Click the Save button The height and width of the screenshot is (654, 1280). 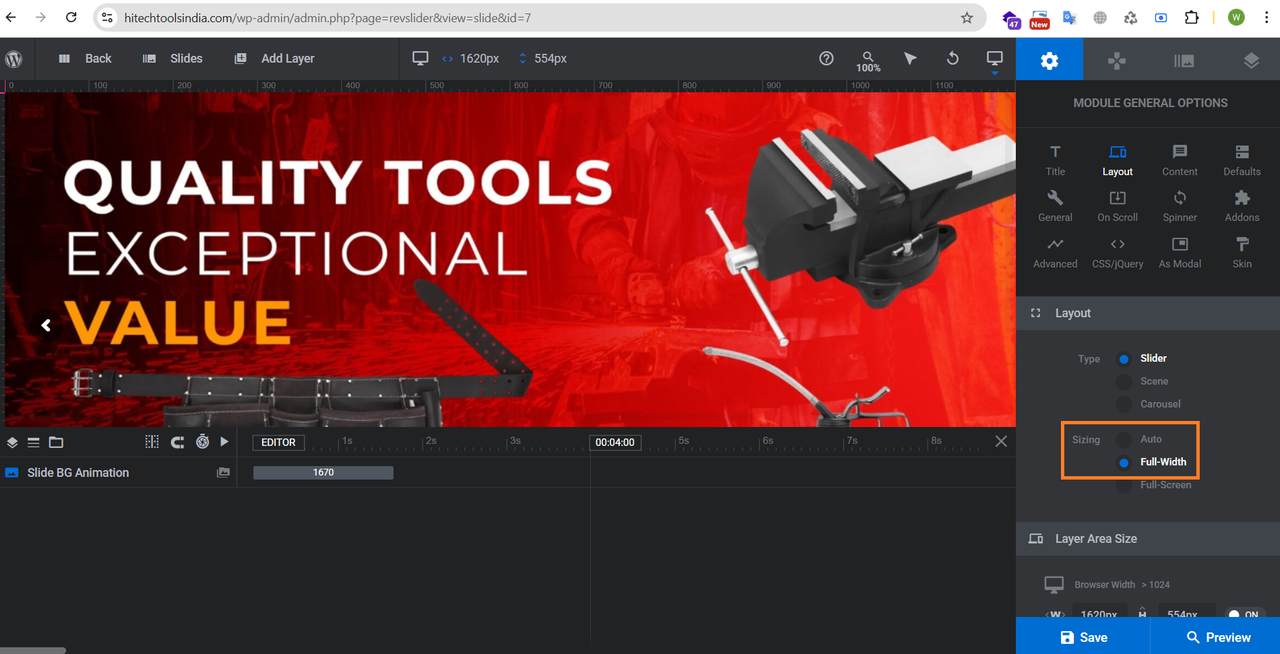tap(1083, 636)
